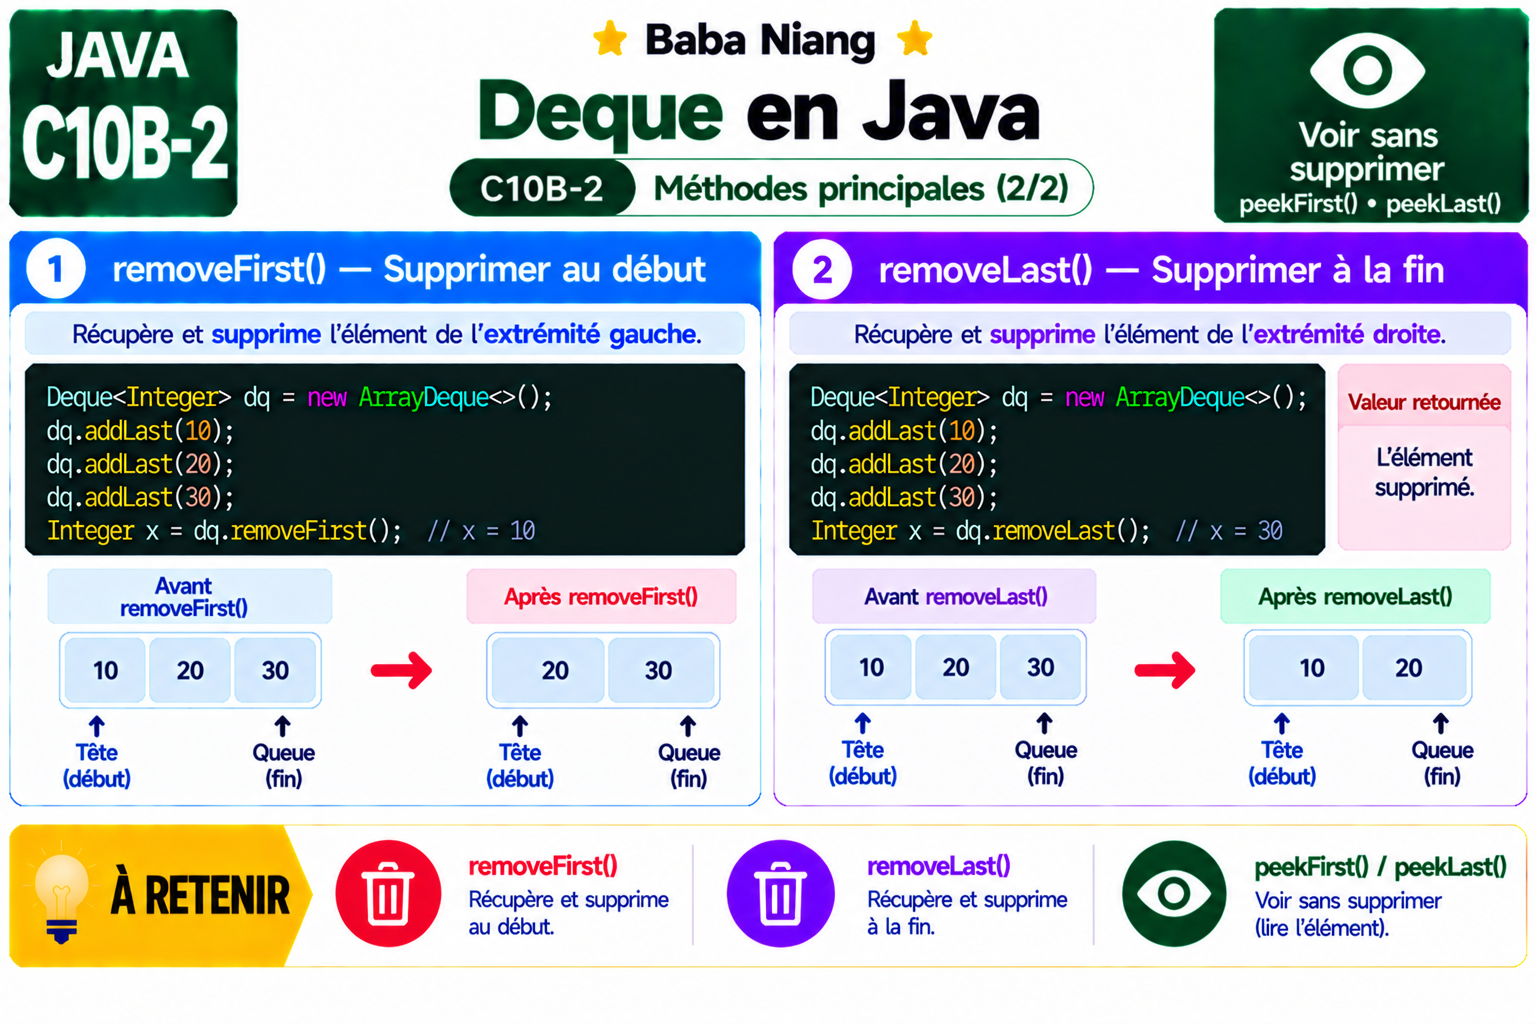1536x1024 pixels.
Task: Click the number 1 badge in removeFirst() header
Action: [55, 269]
